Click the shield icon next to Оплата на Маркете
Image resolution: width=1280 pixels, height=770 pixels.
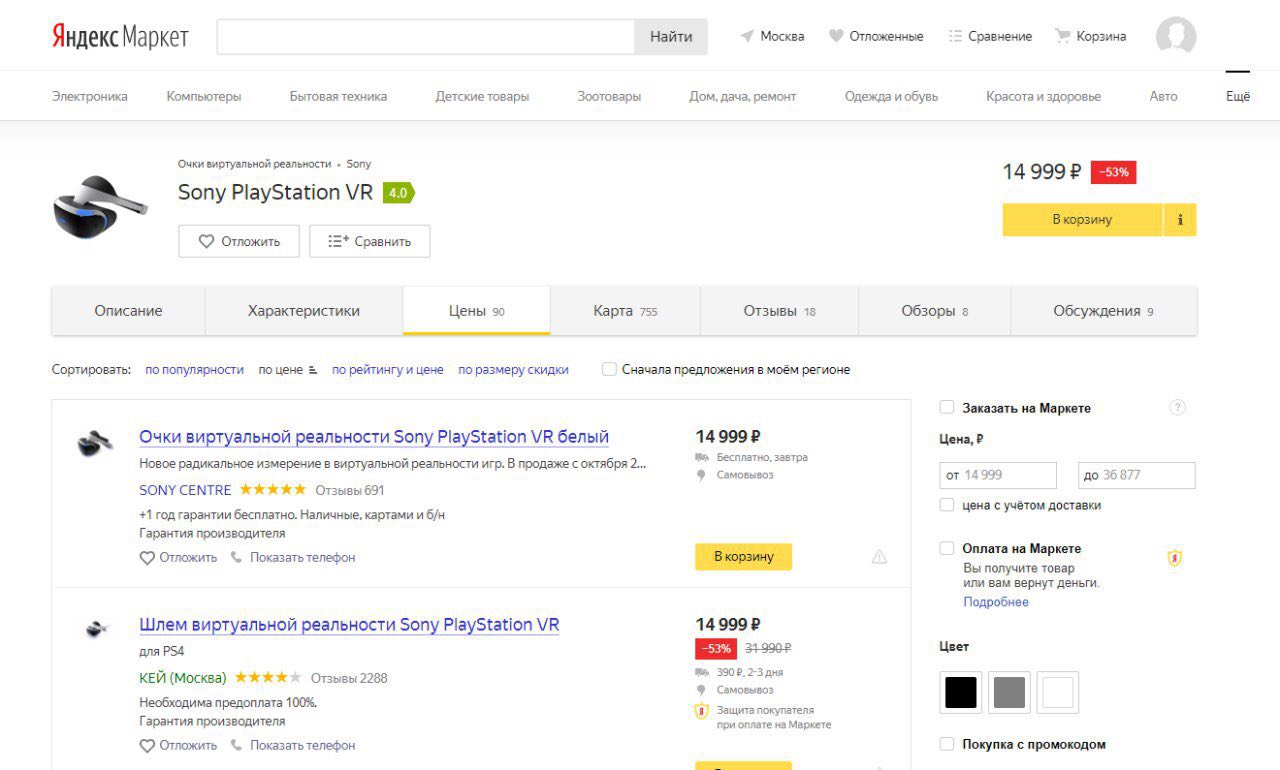[x=1175, y=558]
